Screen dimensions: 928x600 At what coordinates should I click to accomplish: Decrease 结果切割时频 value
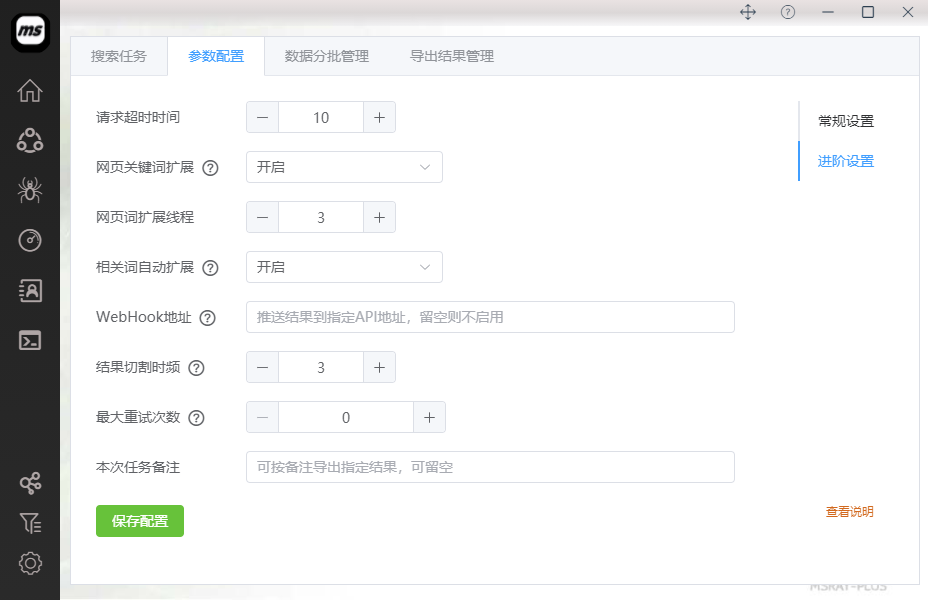(x=262, y=367)
